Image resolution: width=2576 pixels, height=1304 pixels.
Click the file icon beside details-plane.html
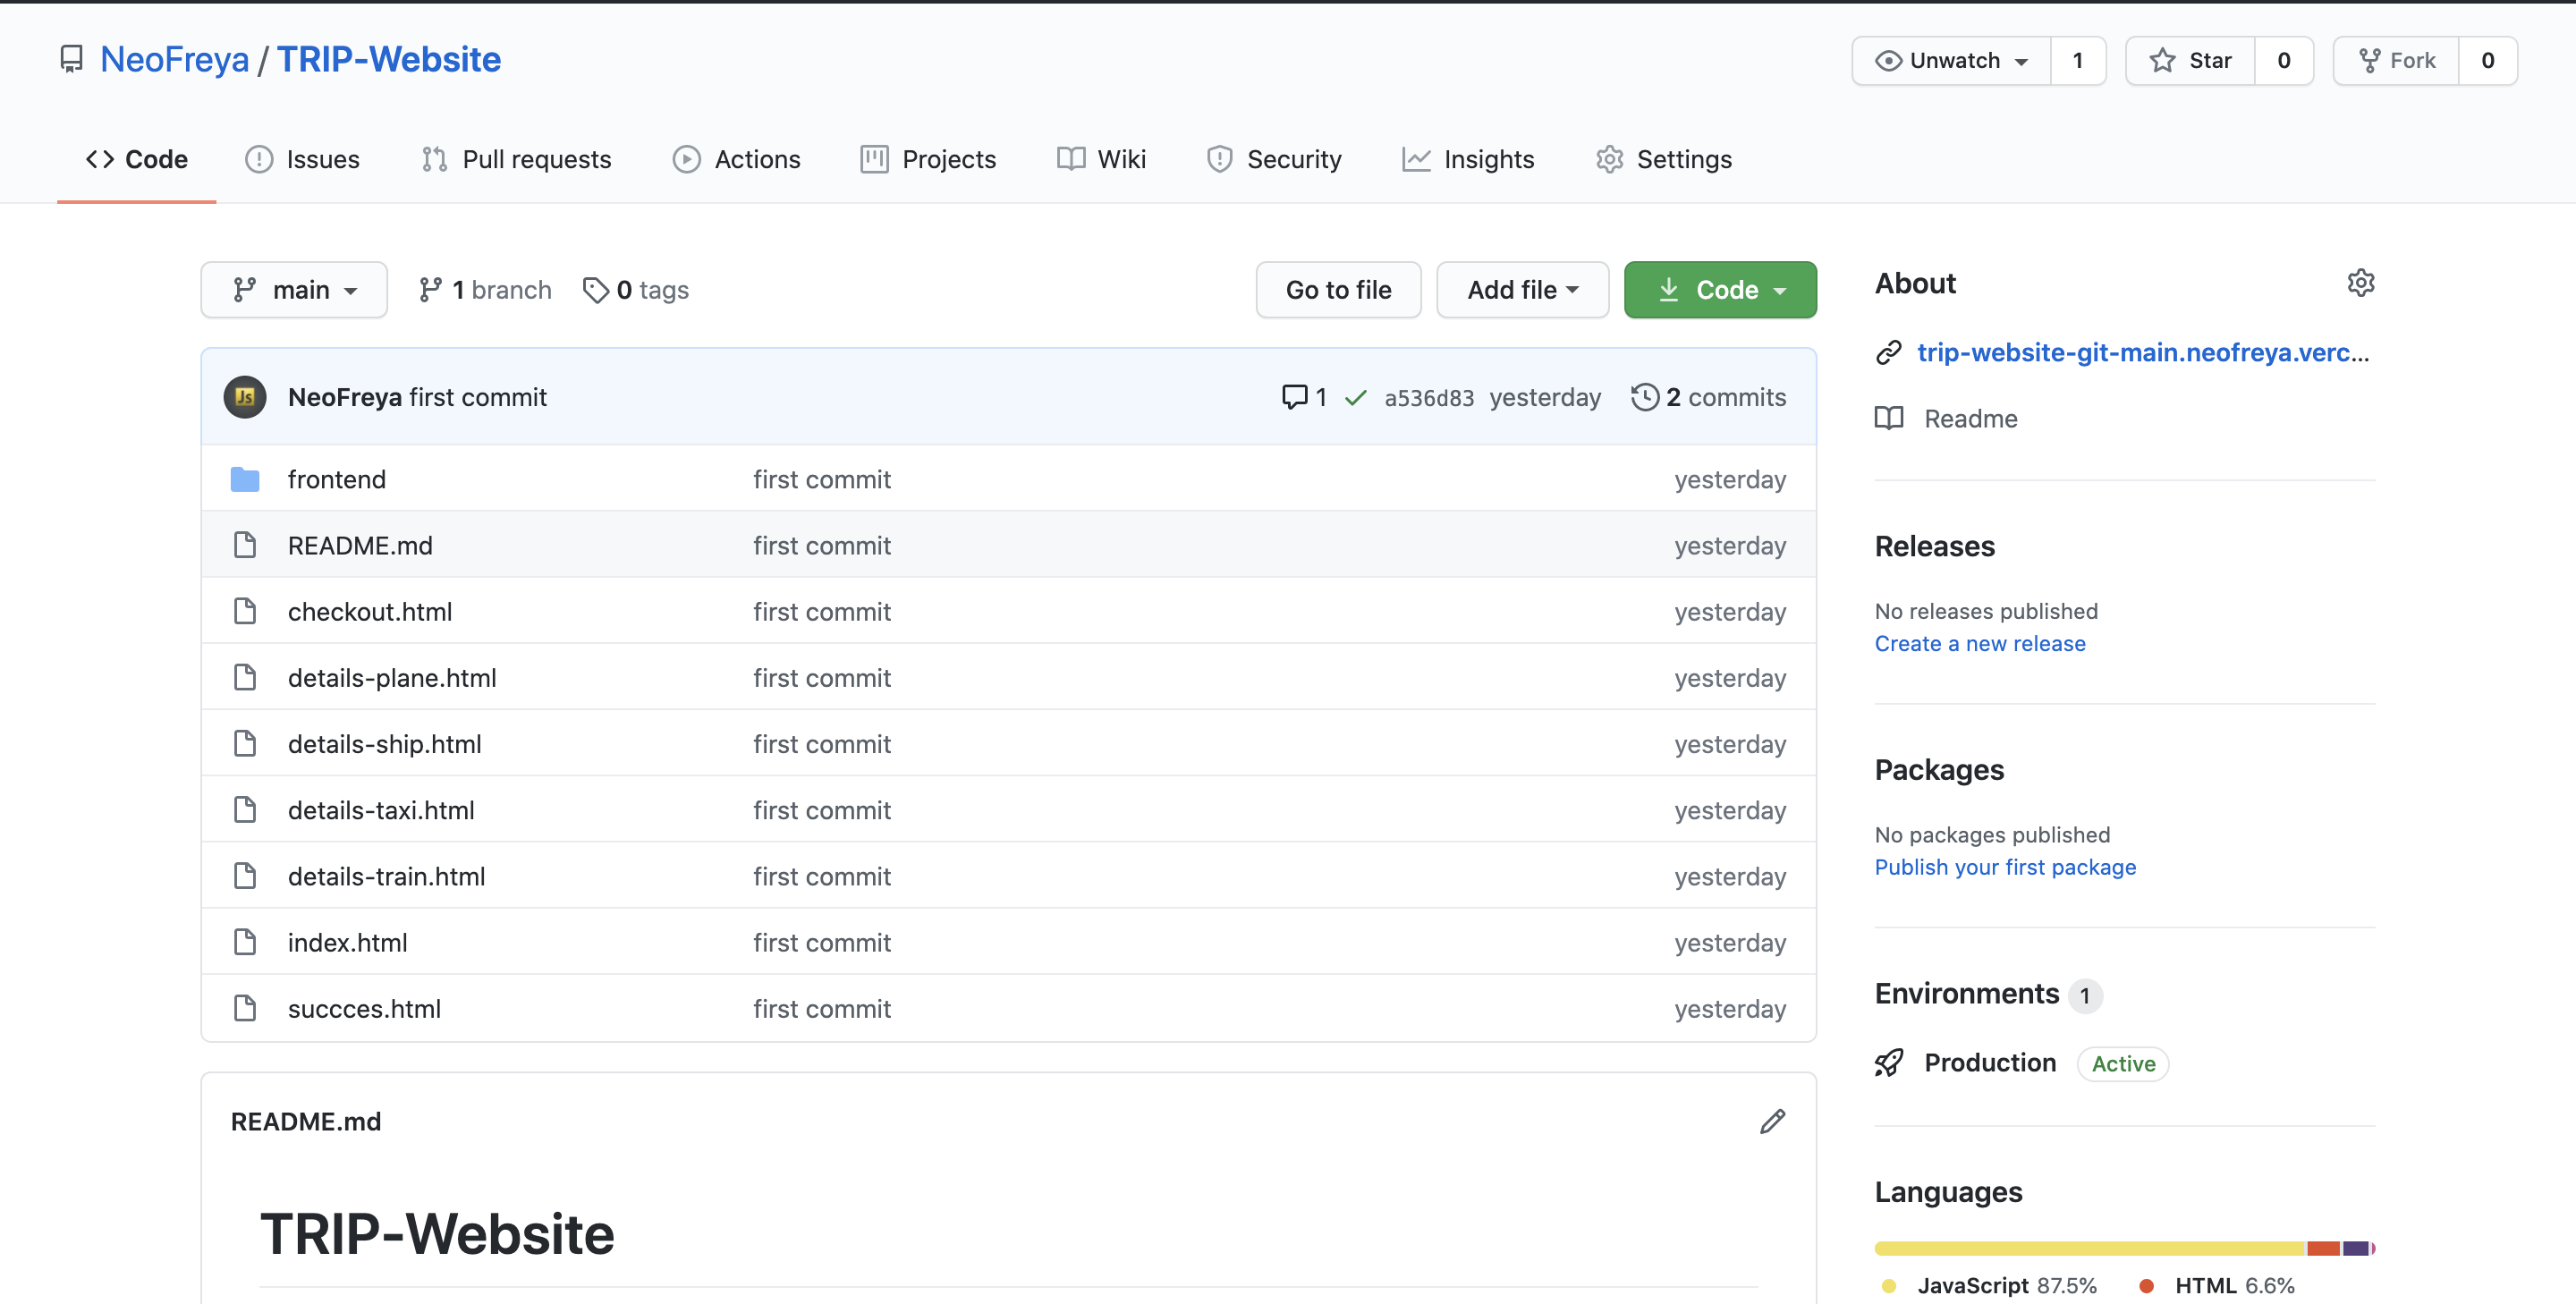coord(245,677)
